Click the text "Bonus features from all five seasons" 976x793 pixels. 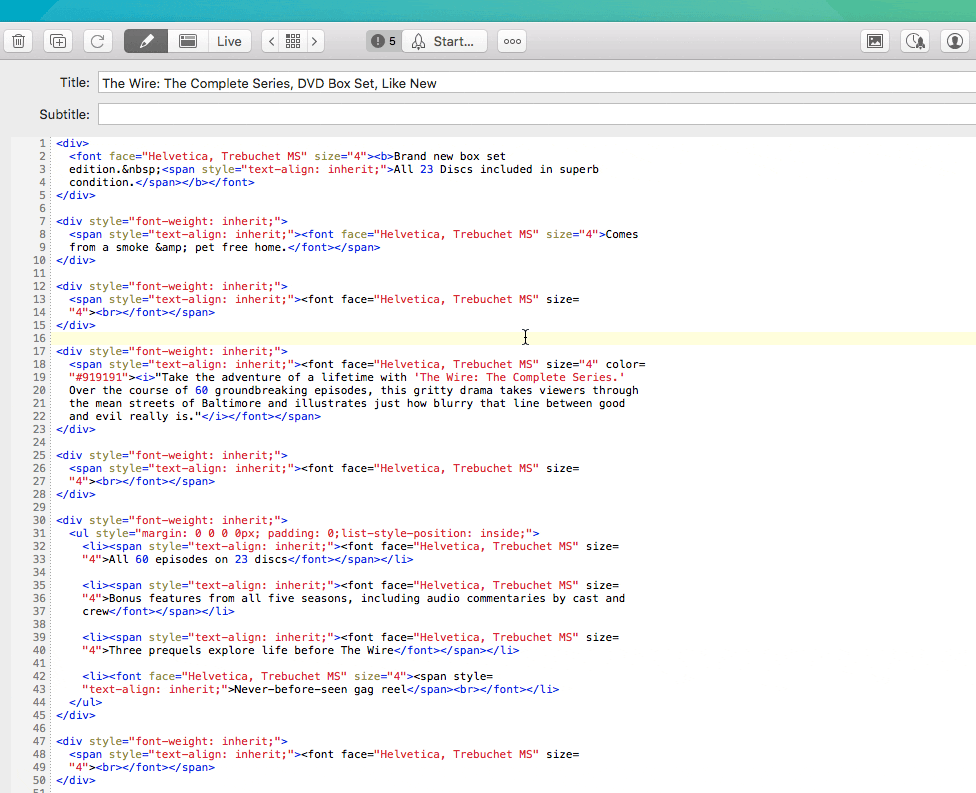pyautogui.click(x=228, y=598)
